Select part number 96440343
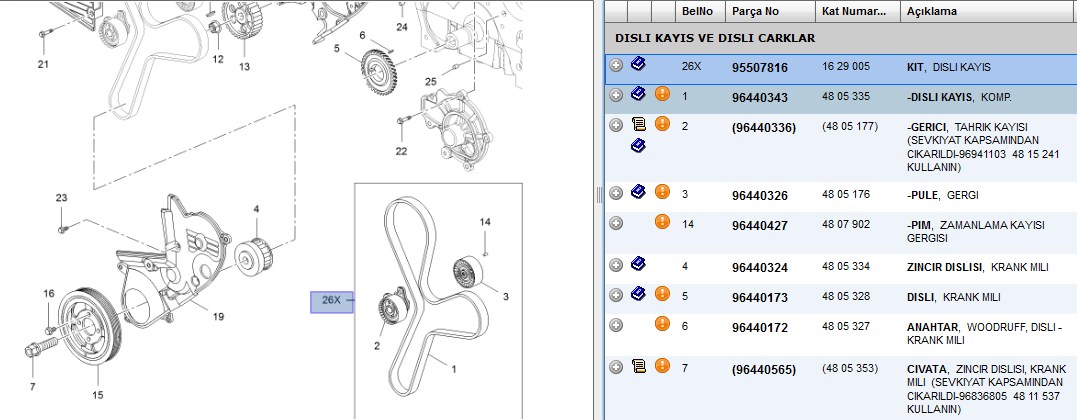Screen dimensions: 1077x420 (760, 98)
